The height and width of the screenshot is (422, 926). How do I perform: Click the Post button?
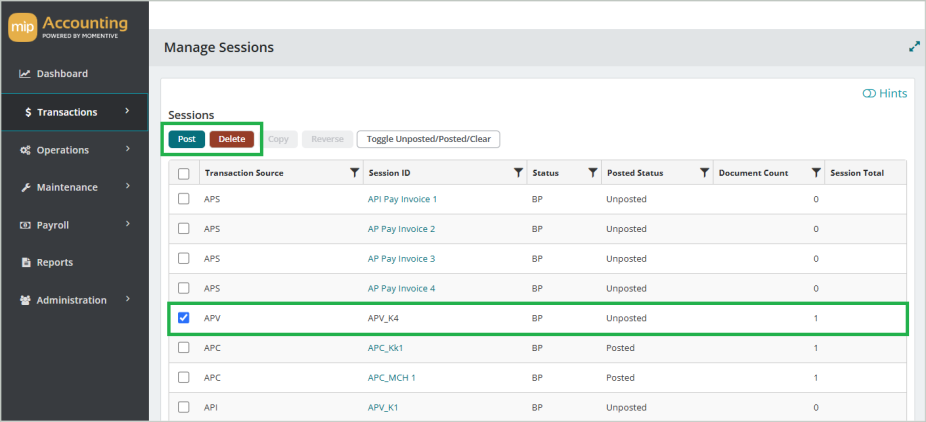click(x=187, y=139)
